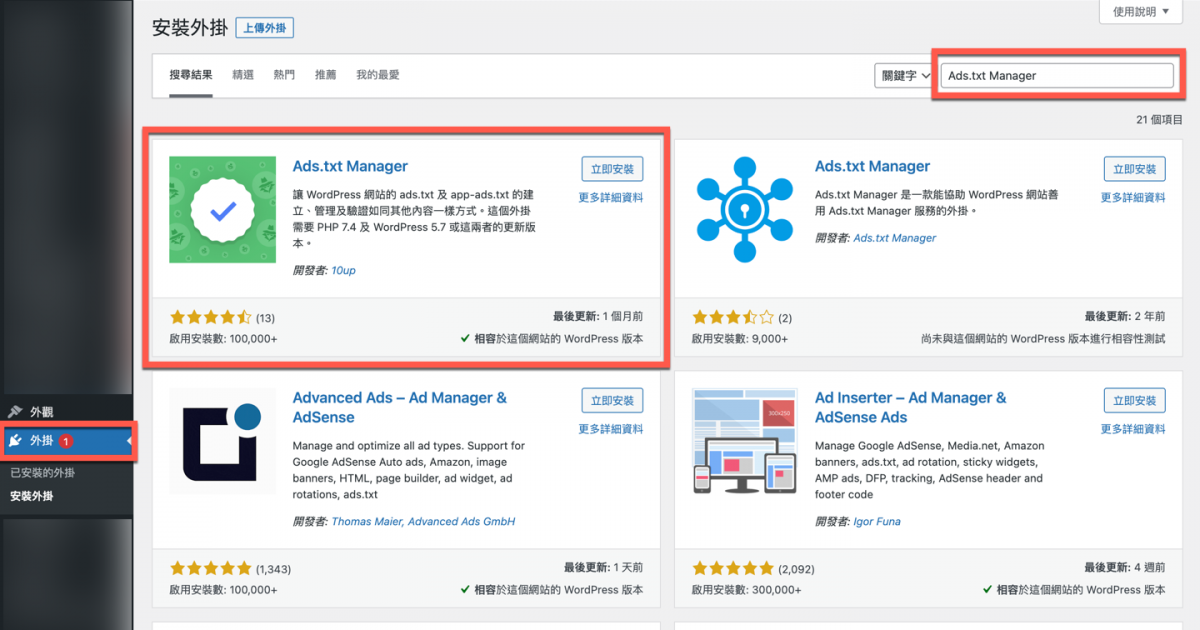The height and width of the screenshot is (630, 1200).
Task: Open the 外掛 menu in sidebar
Action: point(66,440)
